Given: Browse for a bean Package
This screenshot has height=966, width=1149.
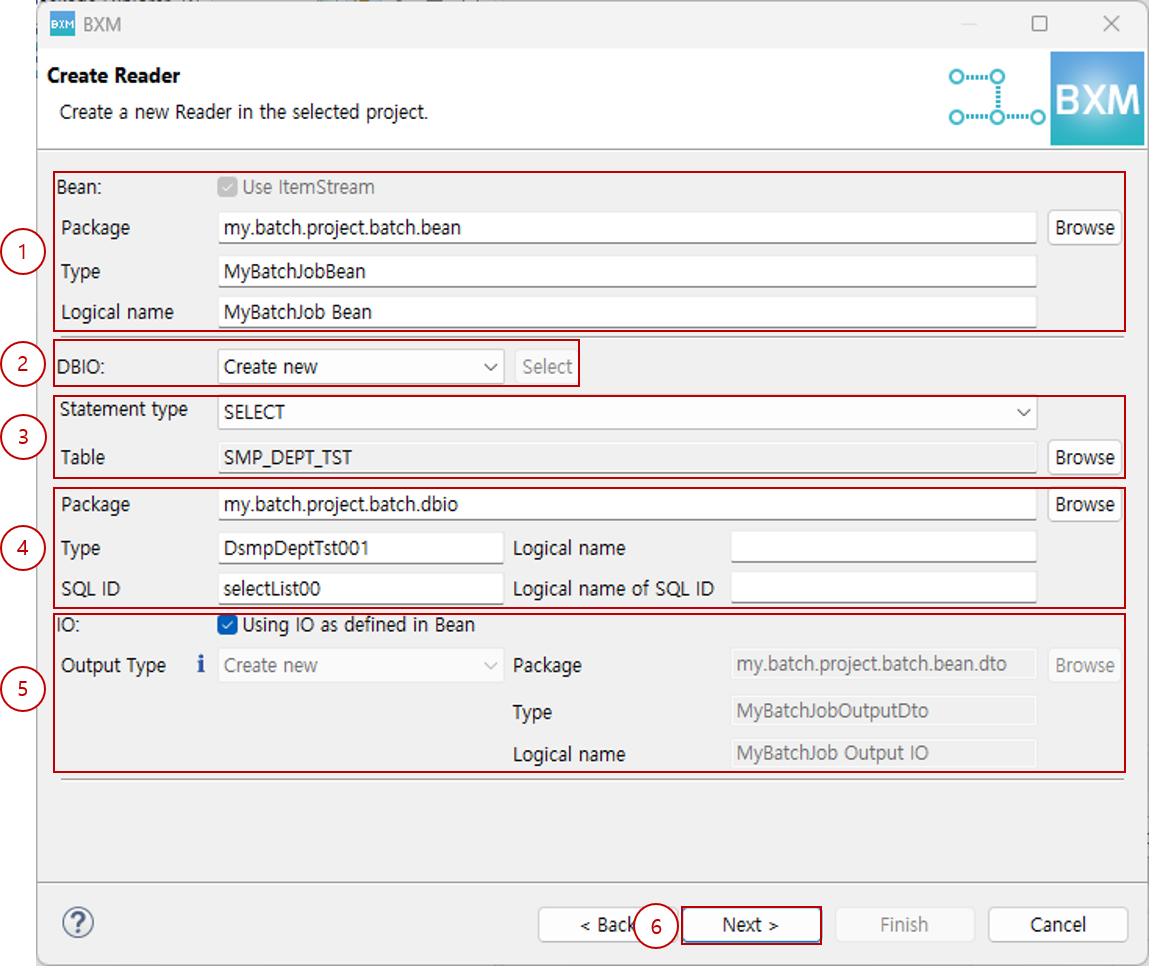Looking at the screenshot, I should pos(1084,227).
